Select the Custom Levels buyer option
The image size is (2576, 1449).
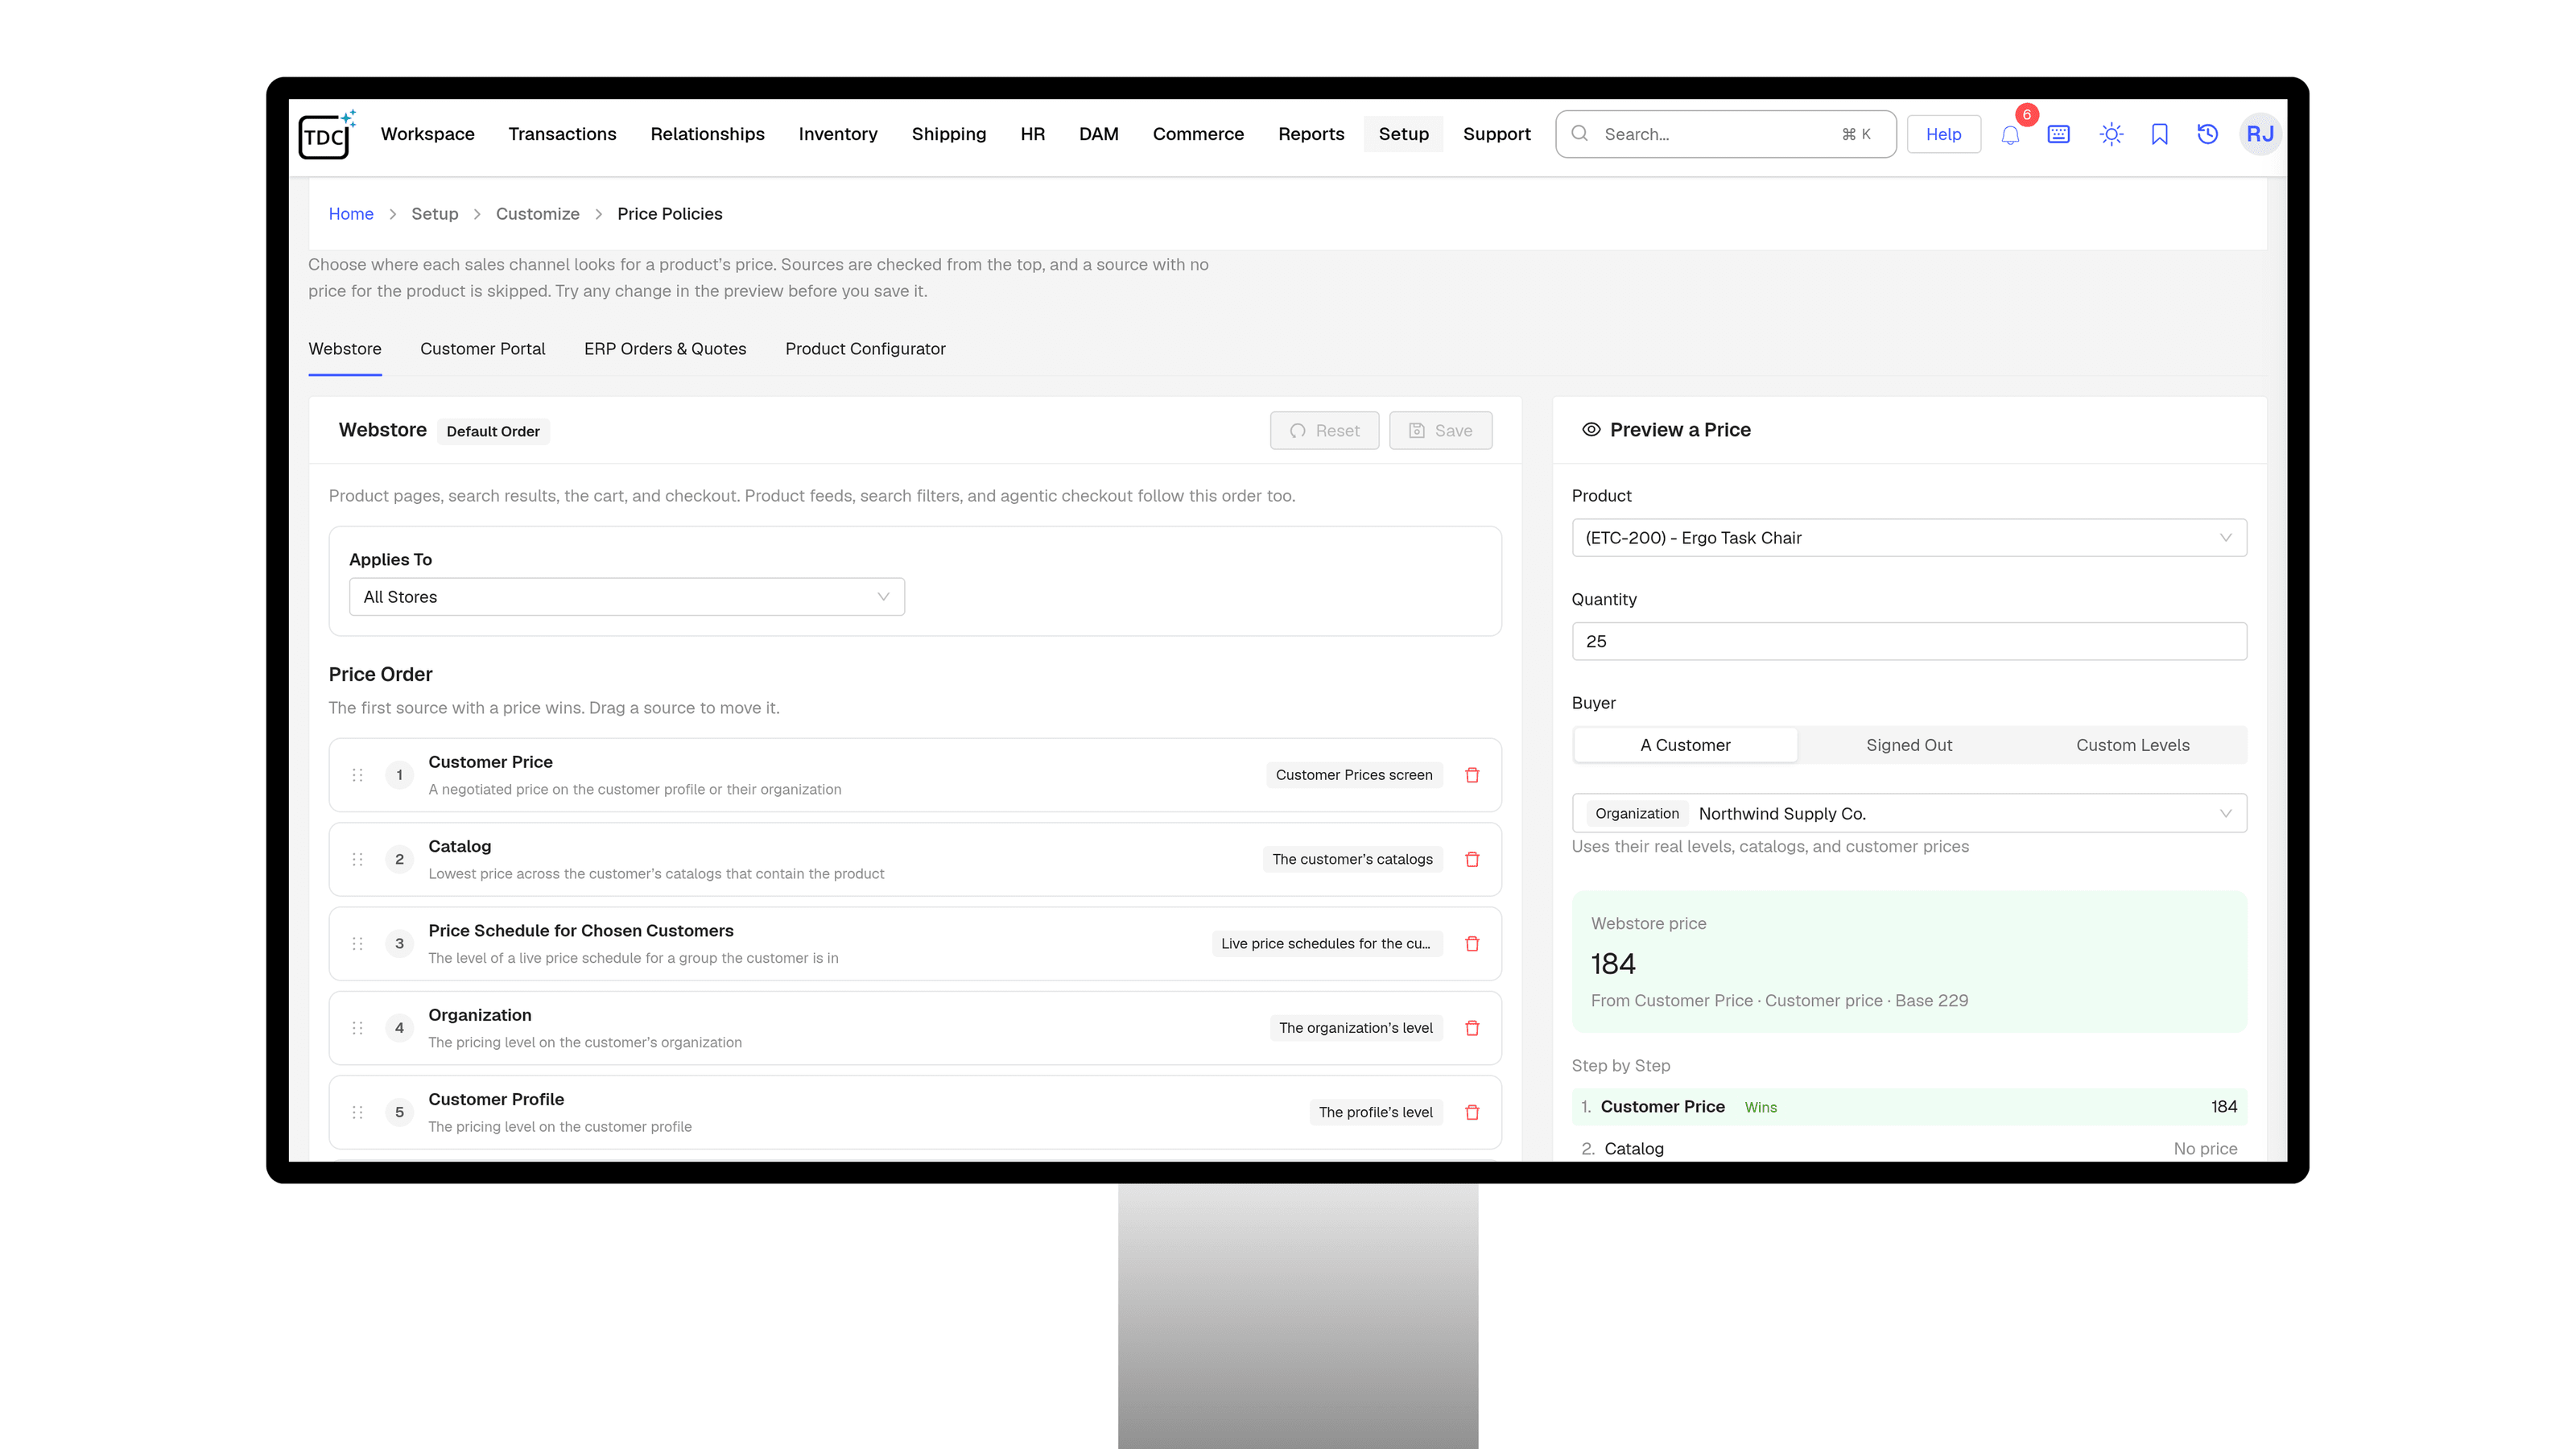2132,745
